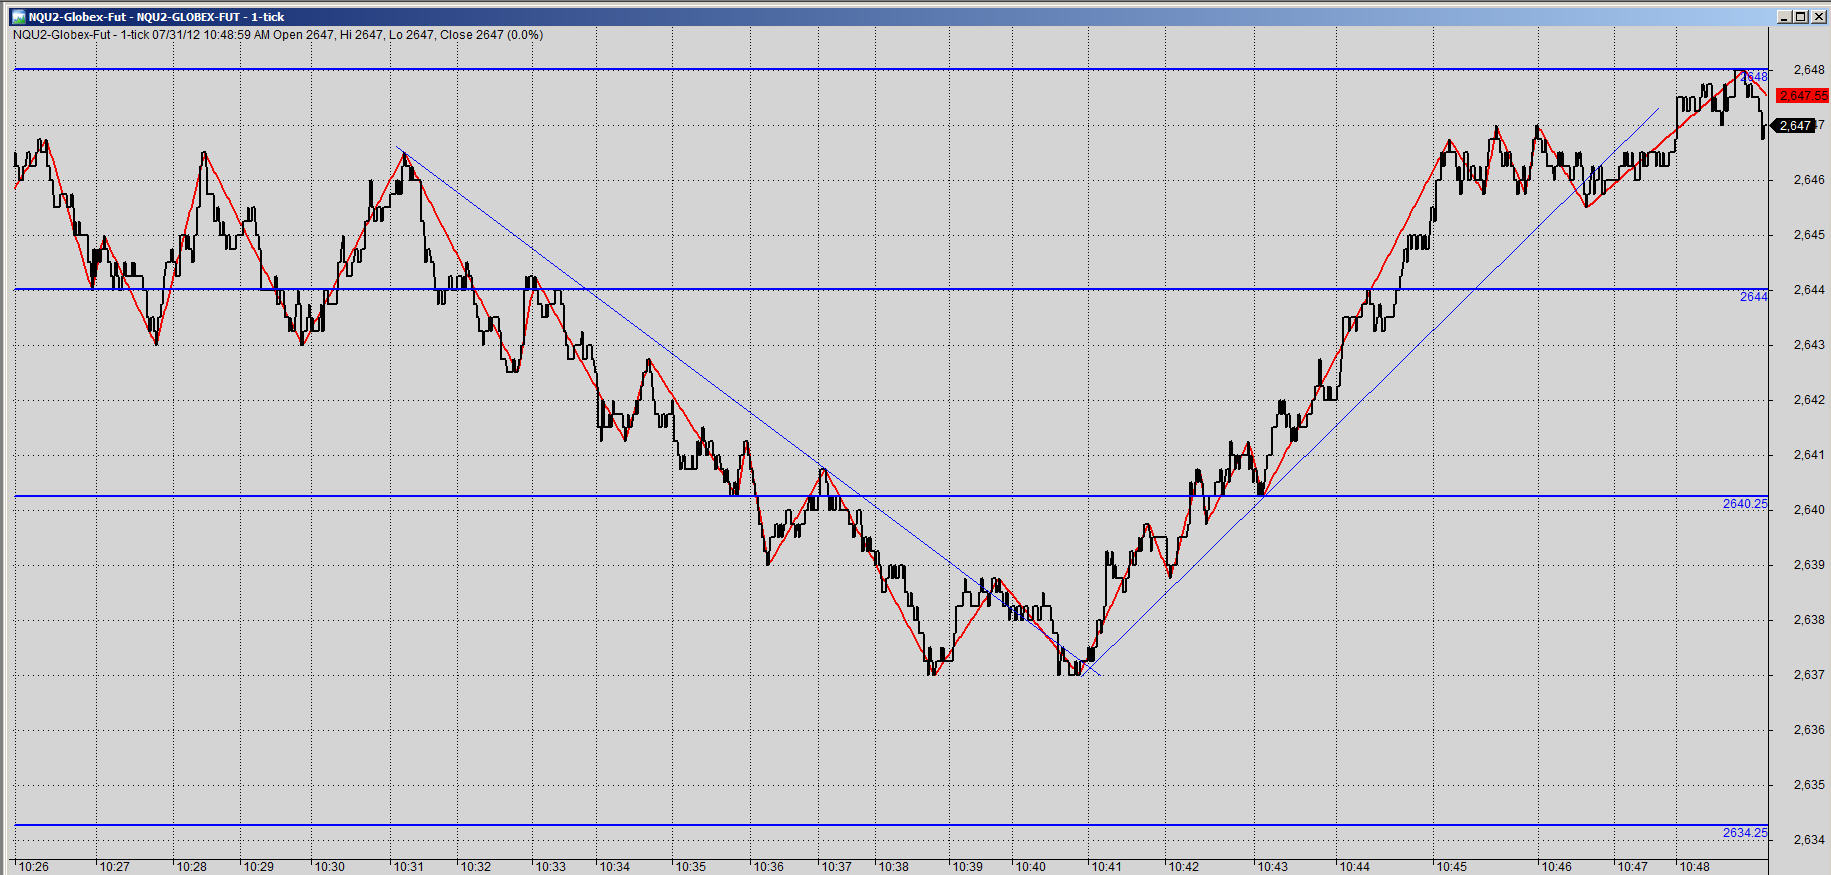Select the 2644 horizontal line label
Viewport: 1831px width, 875px height.
tap(1754, 297)
